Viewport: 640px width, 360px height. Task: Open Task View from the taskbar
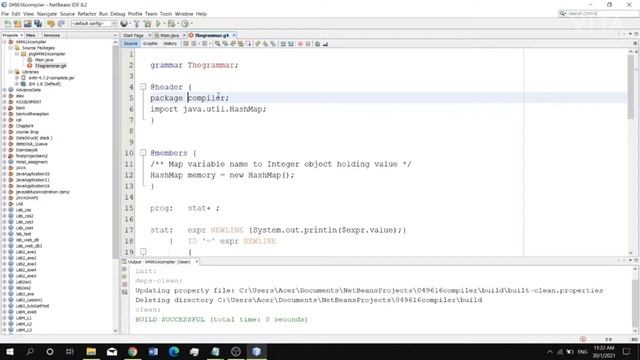click(70, 351)
